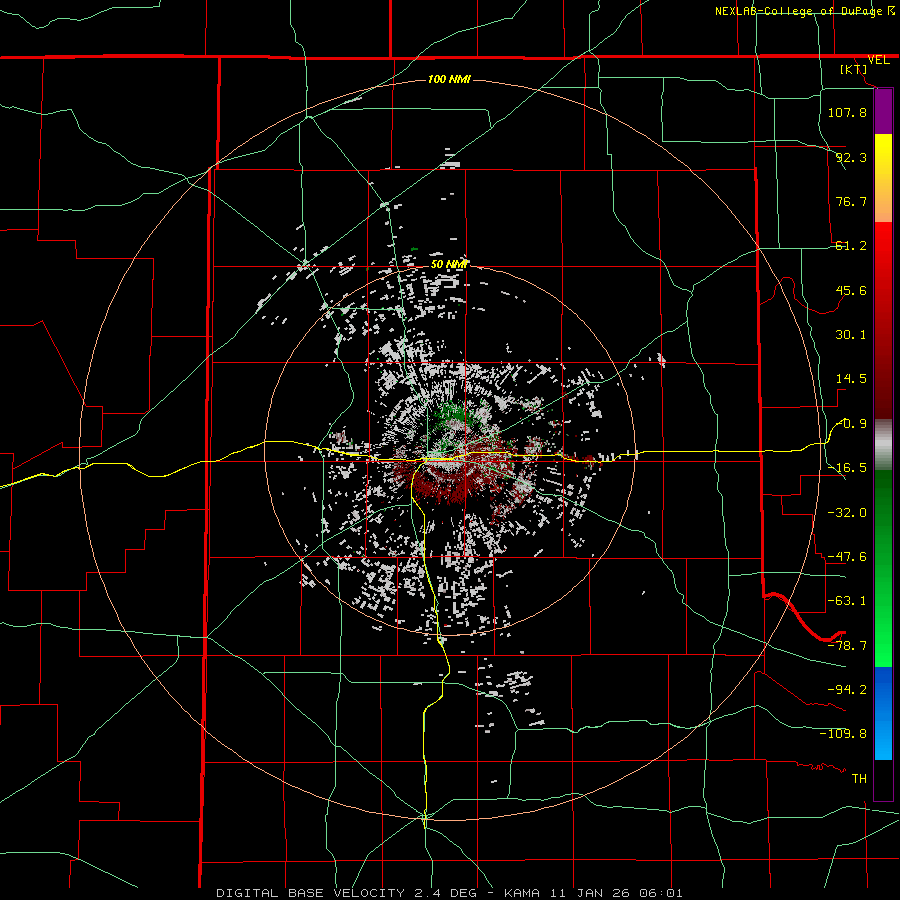Click the -94.2 velocity scale value
The width and height of the screenshot is (900, 900).
(x=847, y=689)
